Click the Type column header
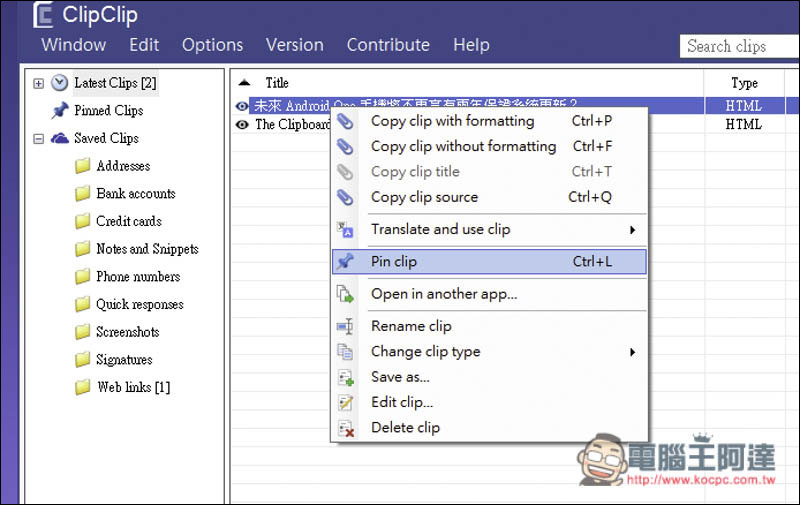The image size is (800, 505). [744, 83]
